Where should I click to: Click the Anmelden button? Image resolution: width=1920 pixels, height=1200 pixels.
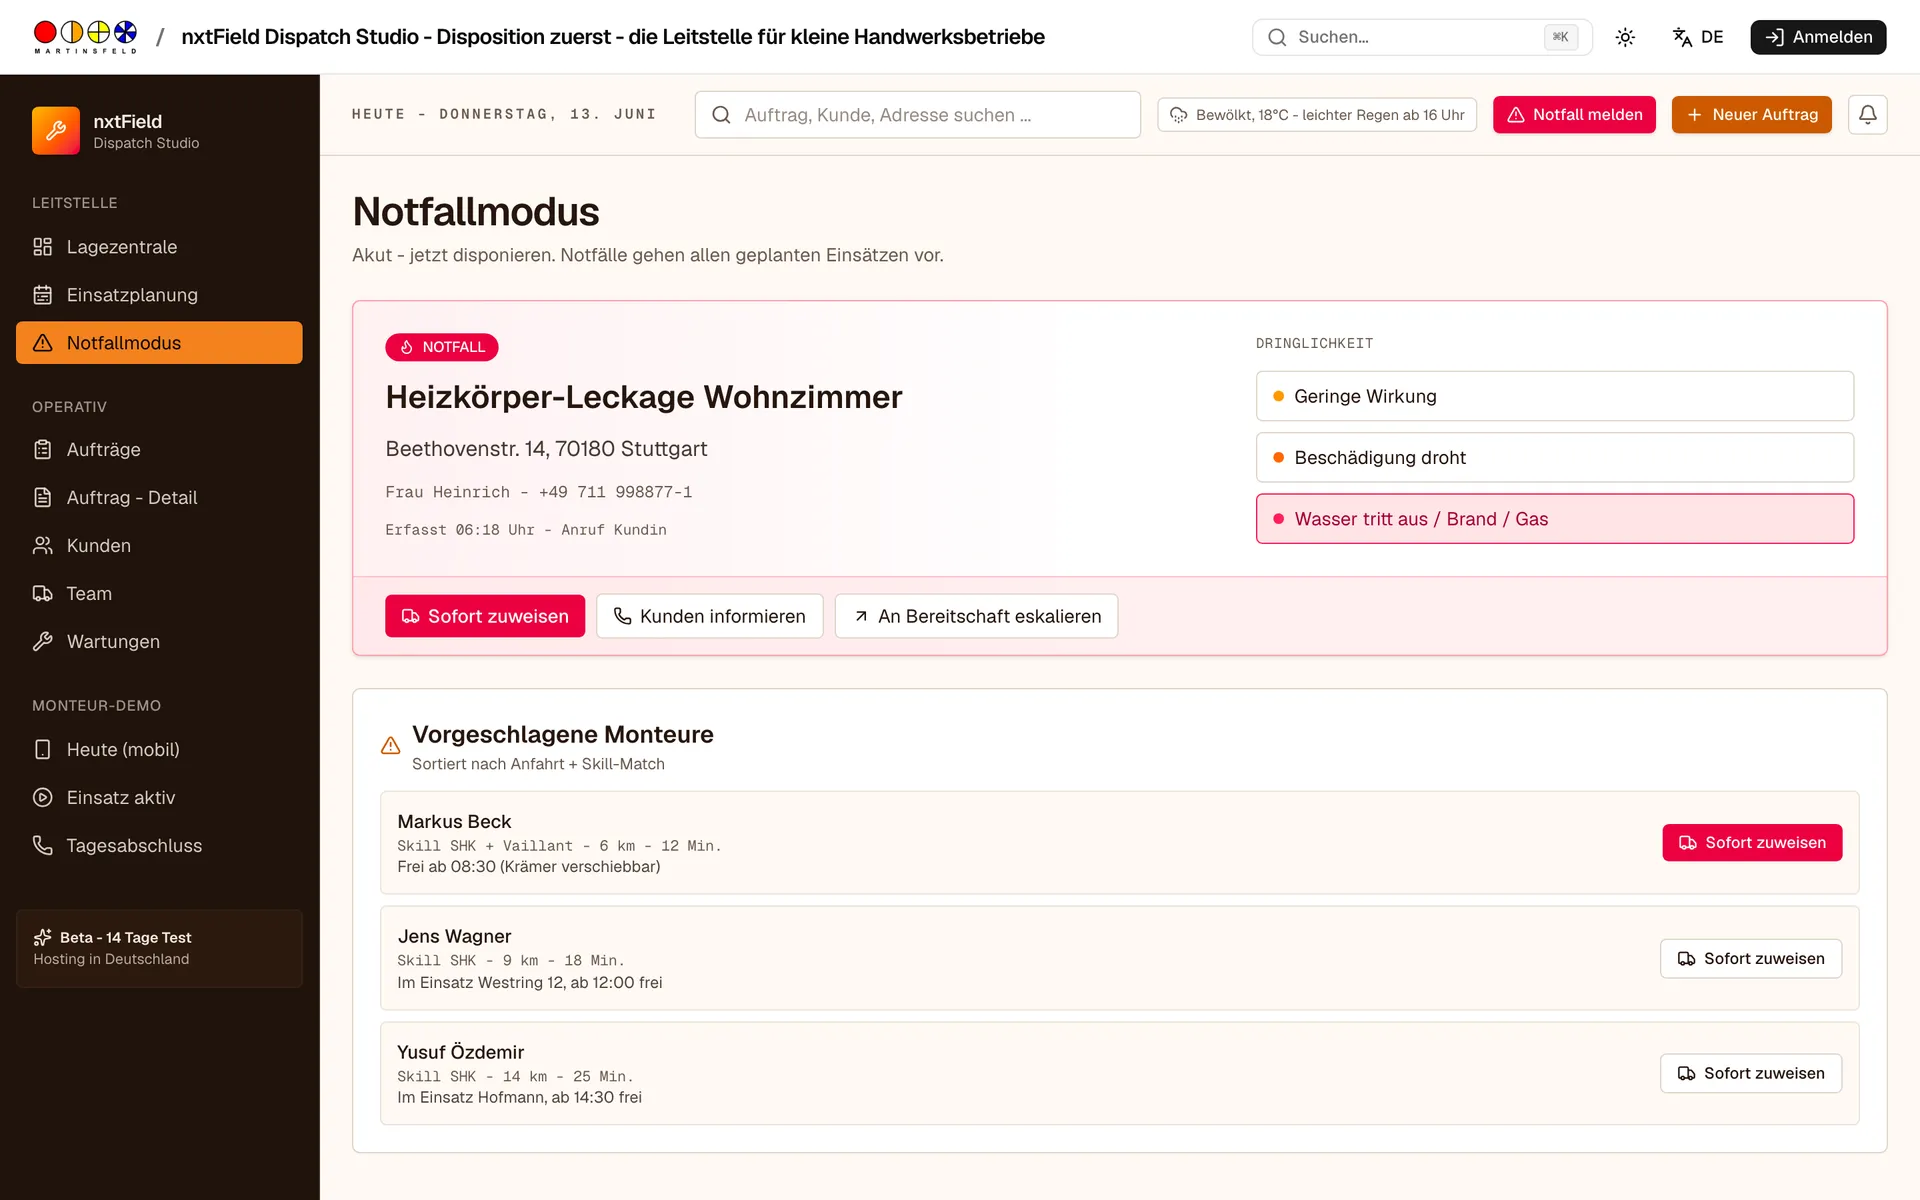[1818, 37]
